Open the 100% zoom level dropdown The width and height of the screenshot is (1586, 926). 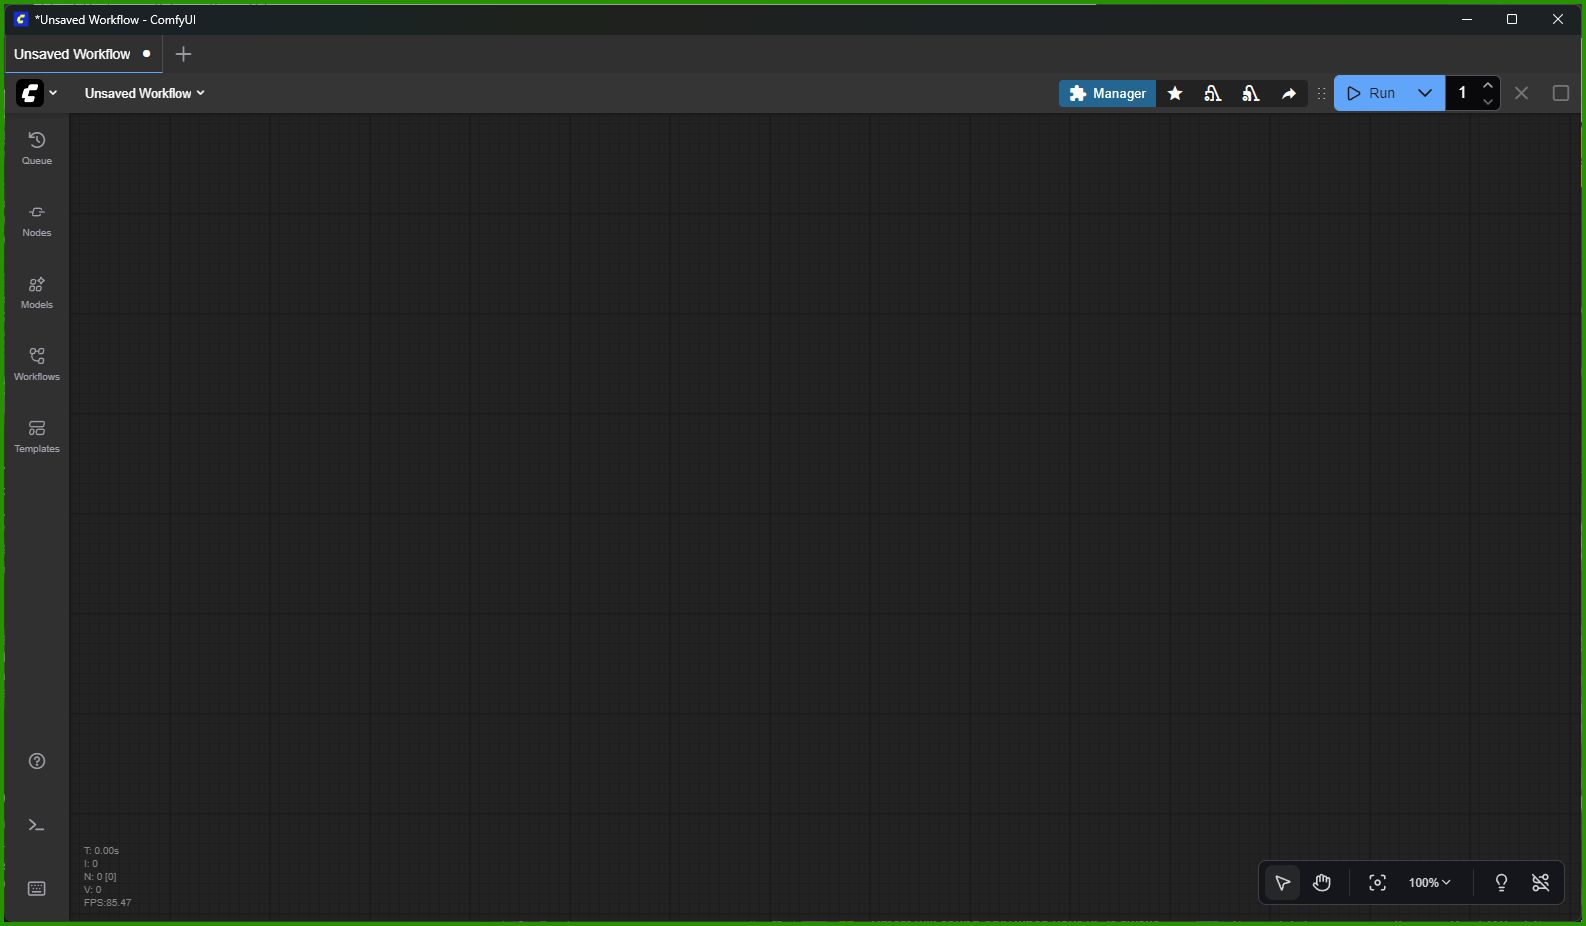pos(1429,883)
